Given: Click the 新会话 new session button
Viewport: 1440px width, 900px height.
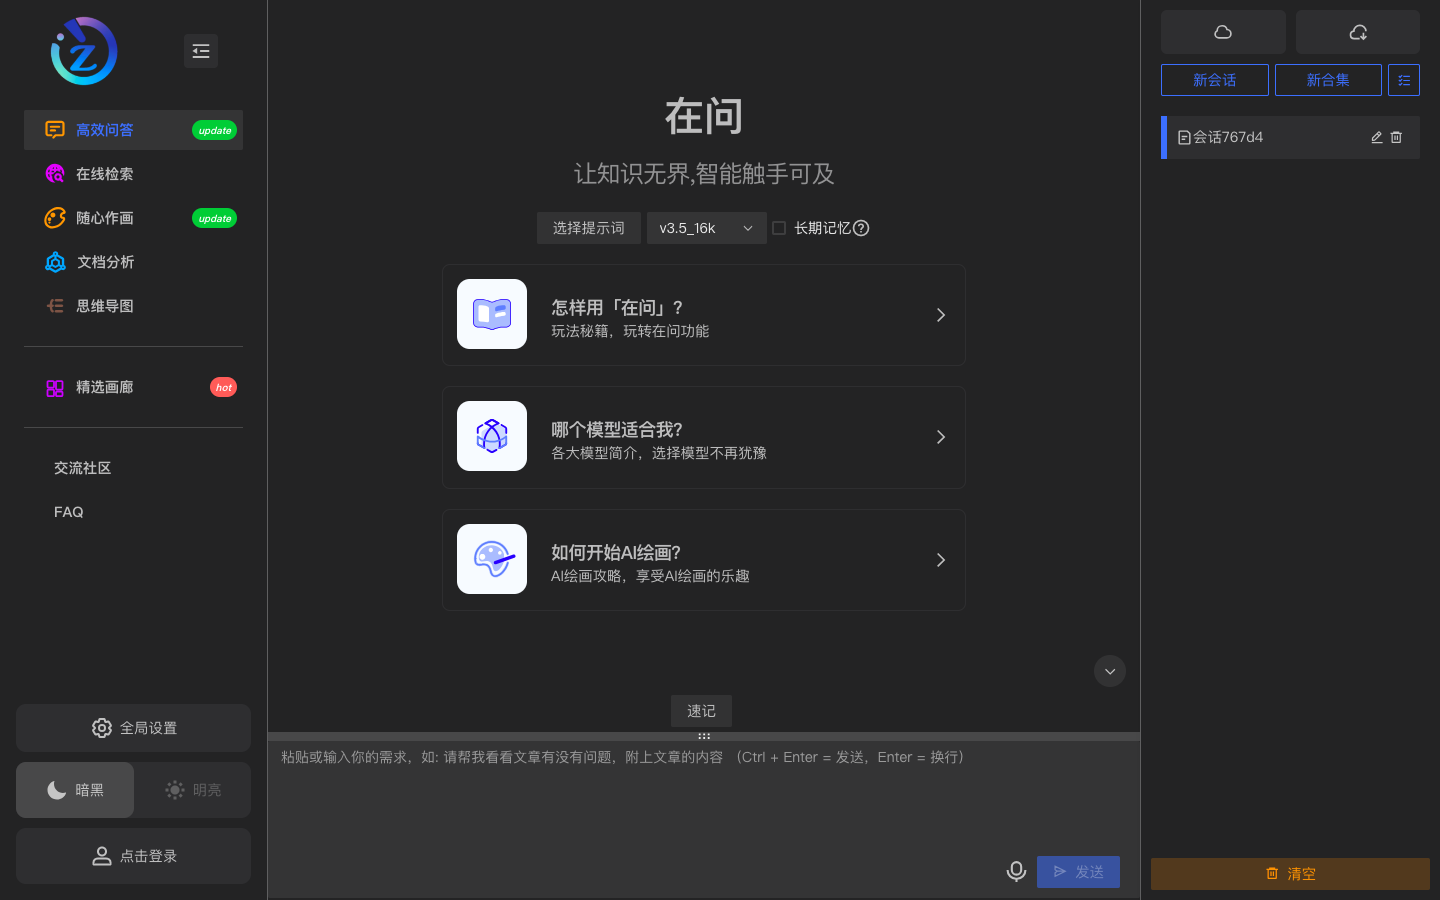Looking at the screenshot, I should (x=1215, y=80).
